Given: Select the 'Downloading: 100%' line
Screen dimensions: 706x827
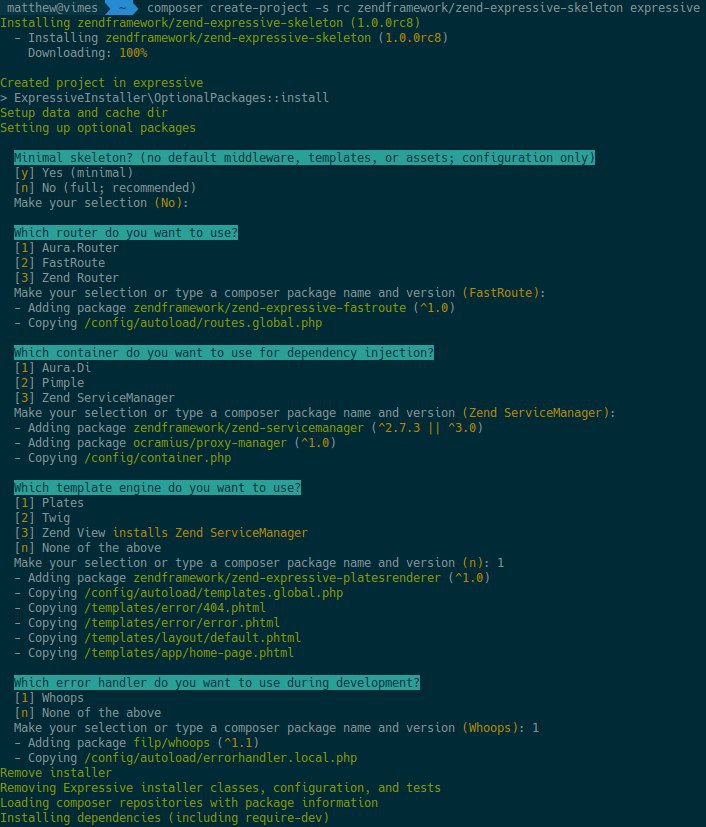Looking at the screenshot, I should point(88,53).
